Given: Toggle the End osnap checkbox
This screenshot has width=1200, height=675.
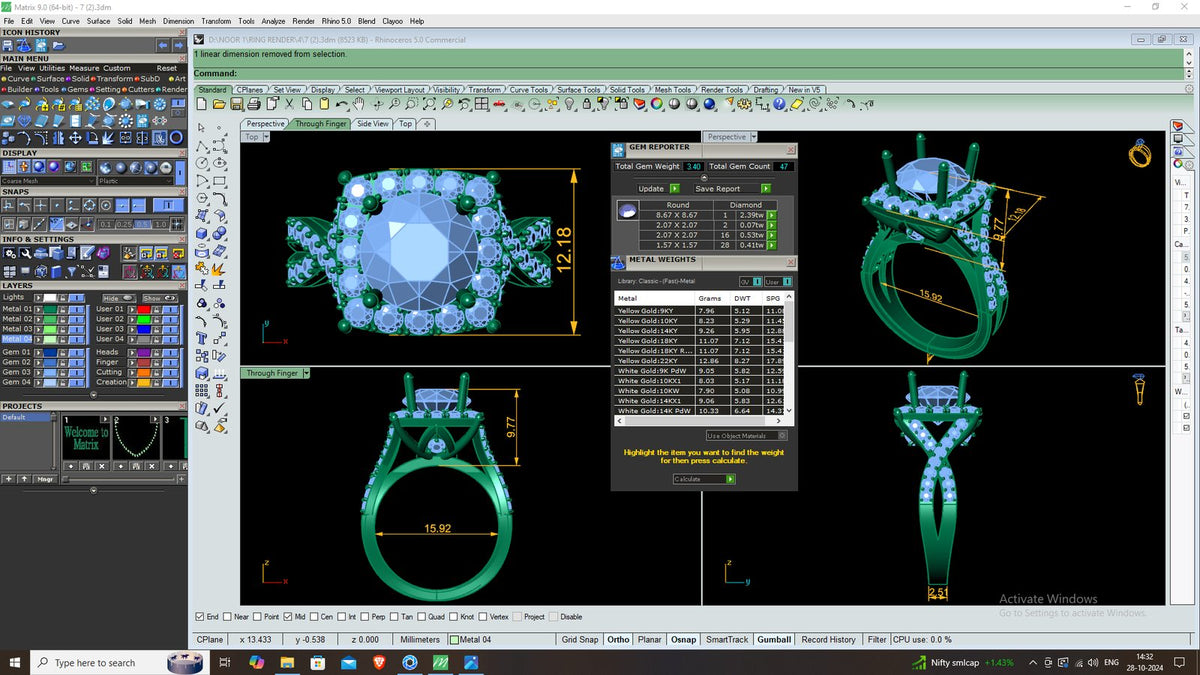Looking at the screenshot, I should 200,617.
